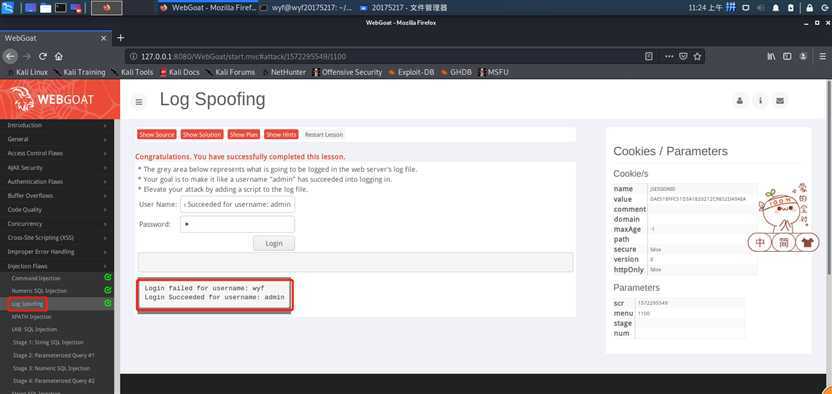The height and width of the screenshot is (394, 832).
Task: Select the Log Spoofing lesson
Action: (28, 304)
